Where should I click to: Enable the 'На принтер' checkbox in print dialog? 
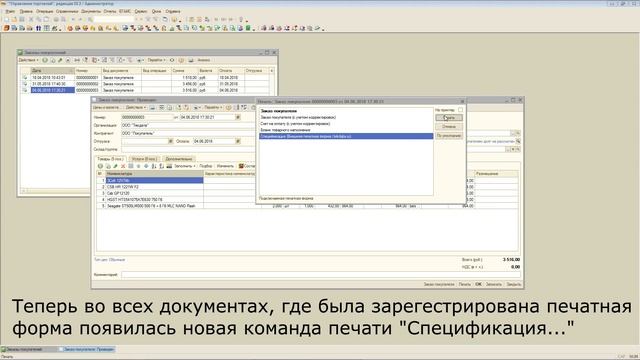pos(460,110)
